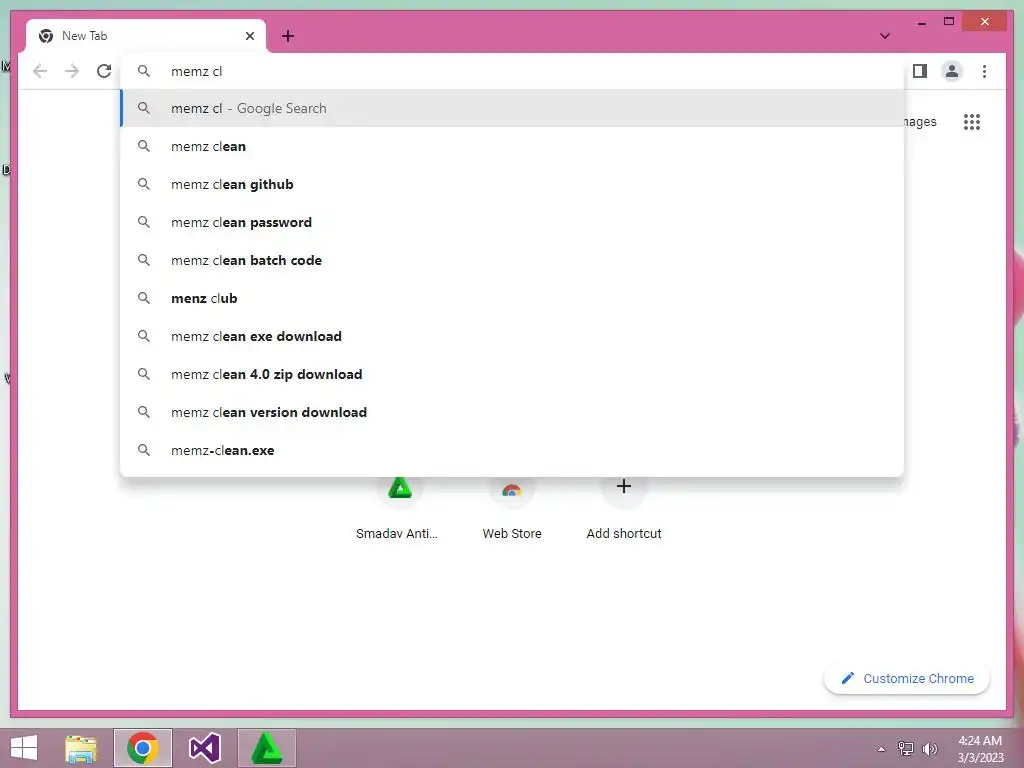
Task: Open the Google apps grid icon
Action: pos(972,122)
